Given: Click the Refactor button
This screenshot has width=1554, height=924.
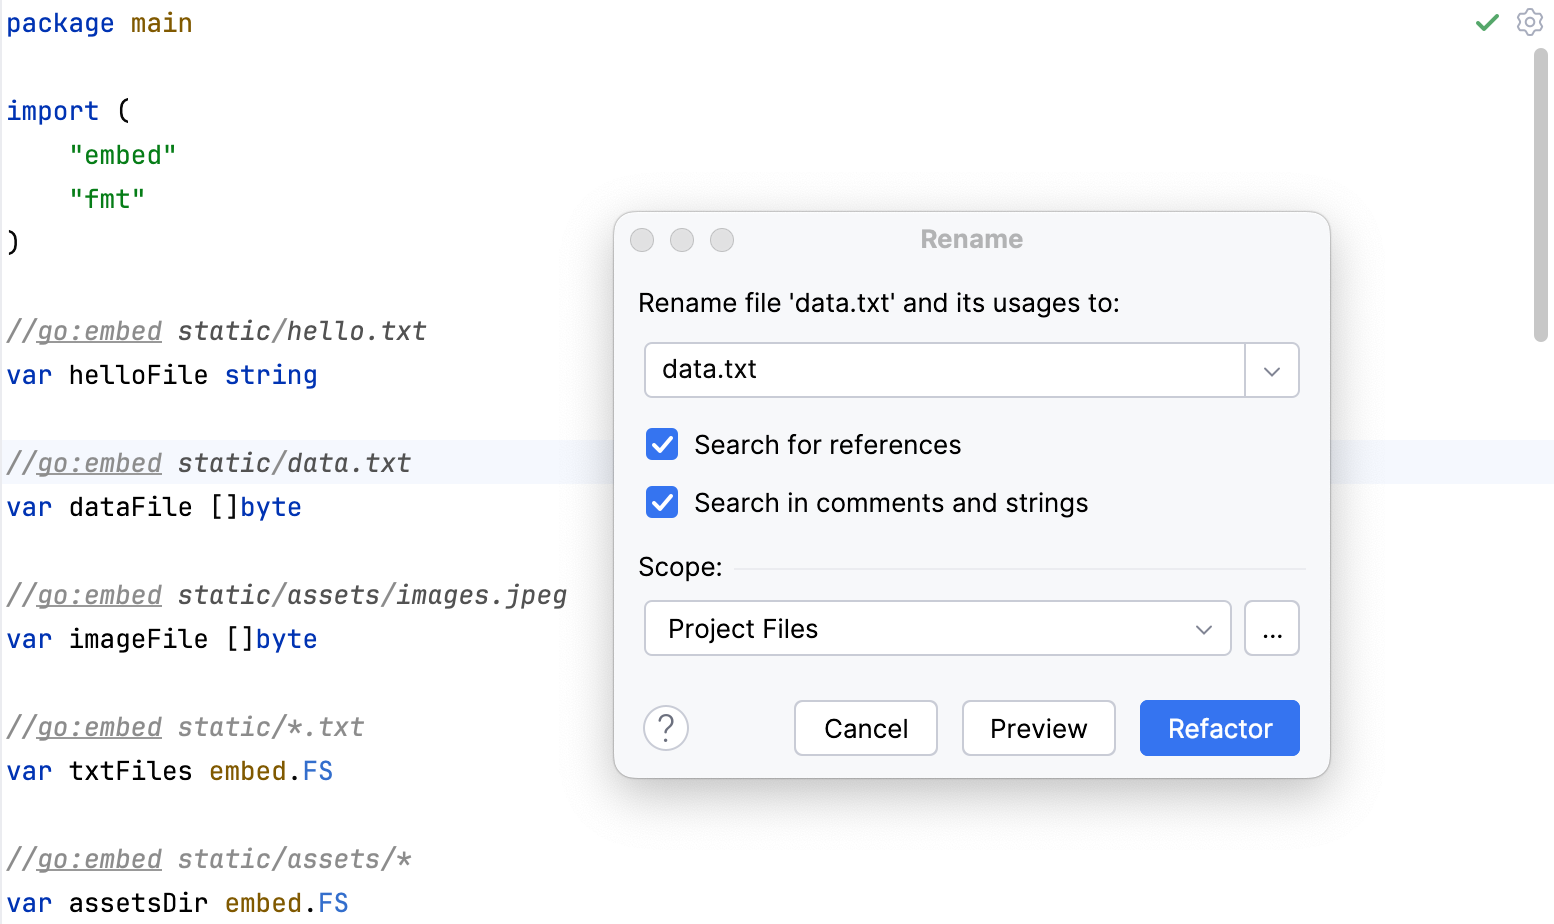Looking at the screenshot, I should pyautogui.click(x=1219, y=728).
